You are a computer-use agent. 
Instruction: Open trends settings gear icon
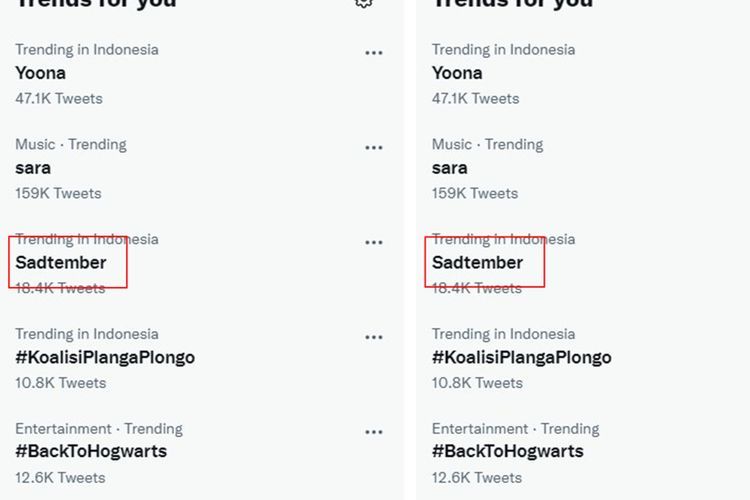(364, 3)
